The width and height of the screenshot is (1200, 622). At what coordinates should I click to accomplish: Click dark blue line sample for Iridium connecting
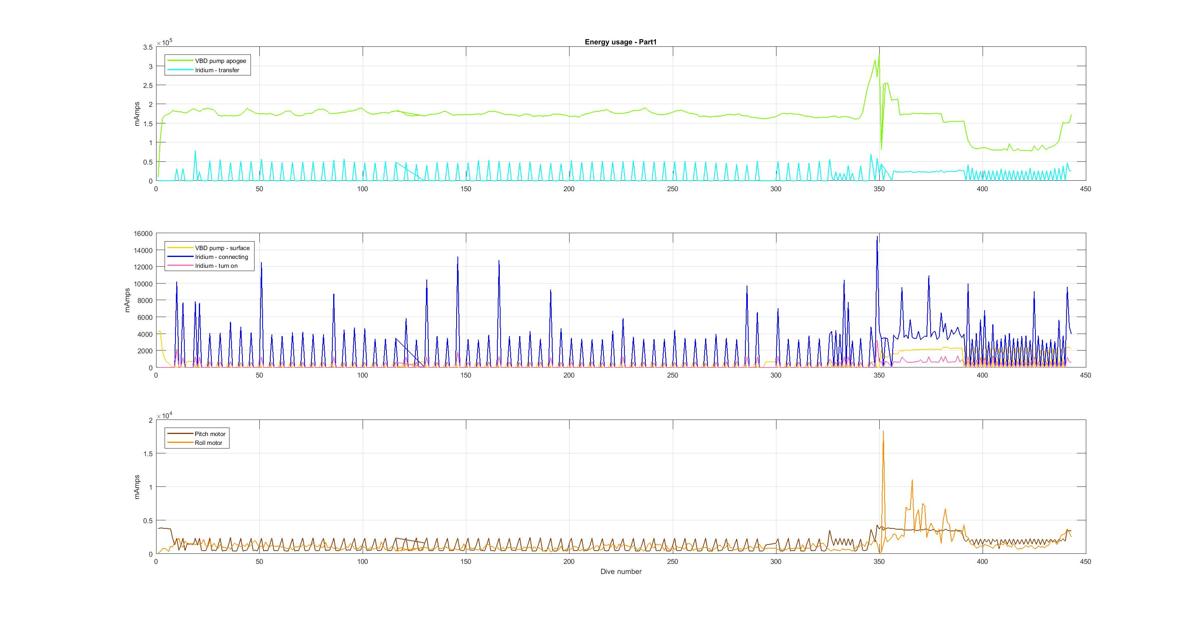[x=180, y=257]
